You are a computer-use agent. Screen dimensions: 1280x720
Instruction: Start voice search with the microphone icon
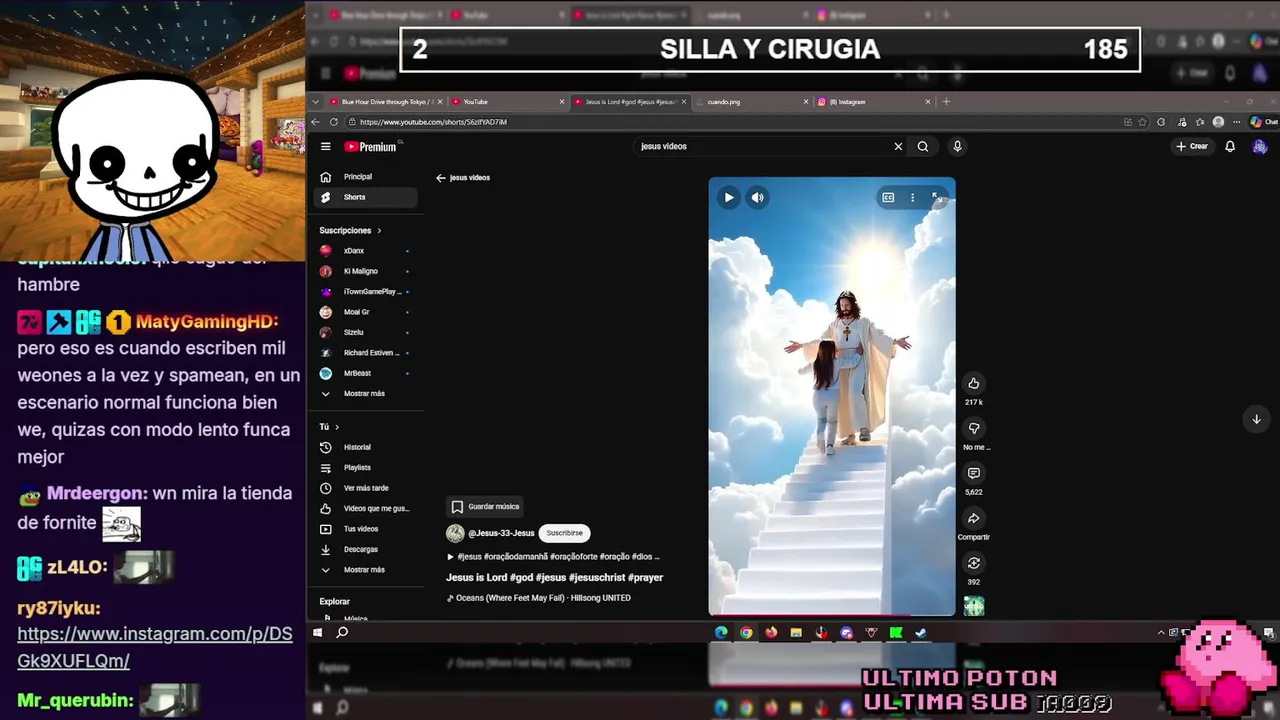coord(957,146)
